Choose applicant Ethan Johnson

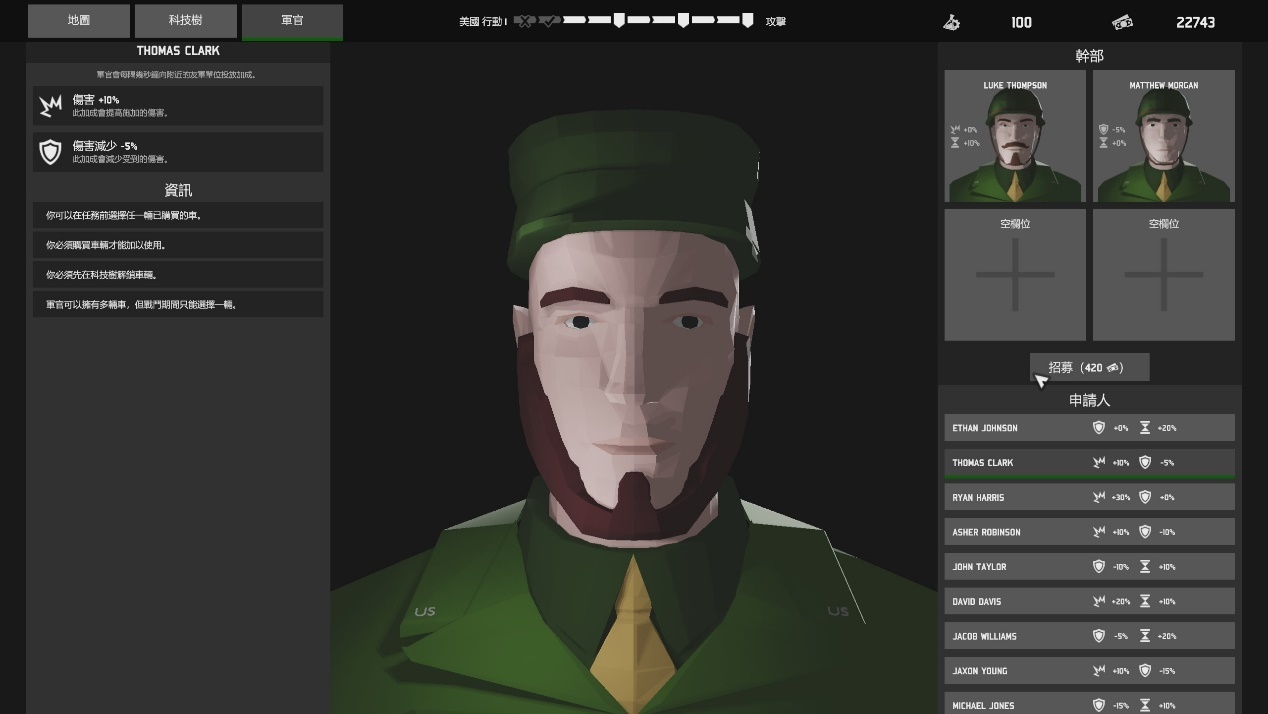click(1089, 428)
